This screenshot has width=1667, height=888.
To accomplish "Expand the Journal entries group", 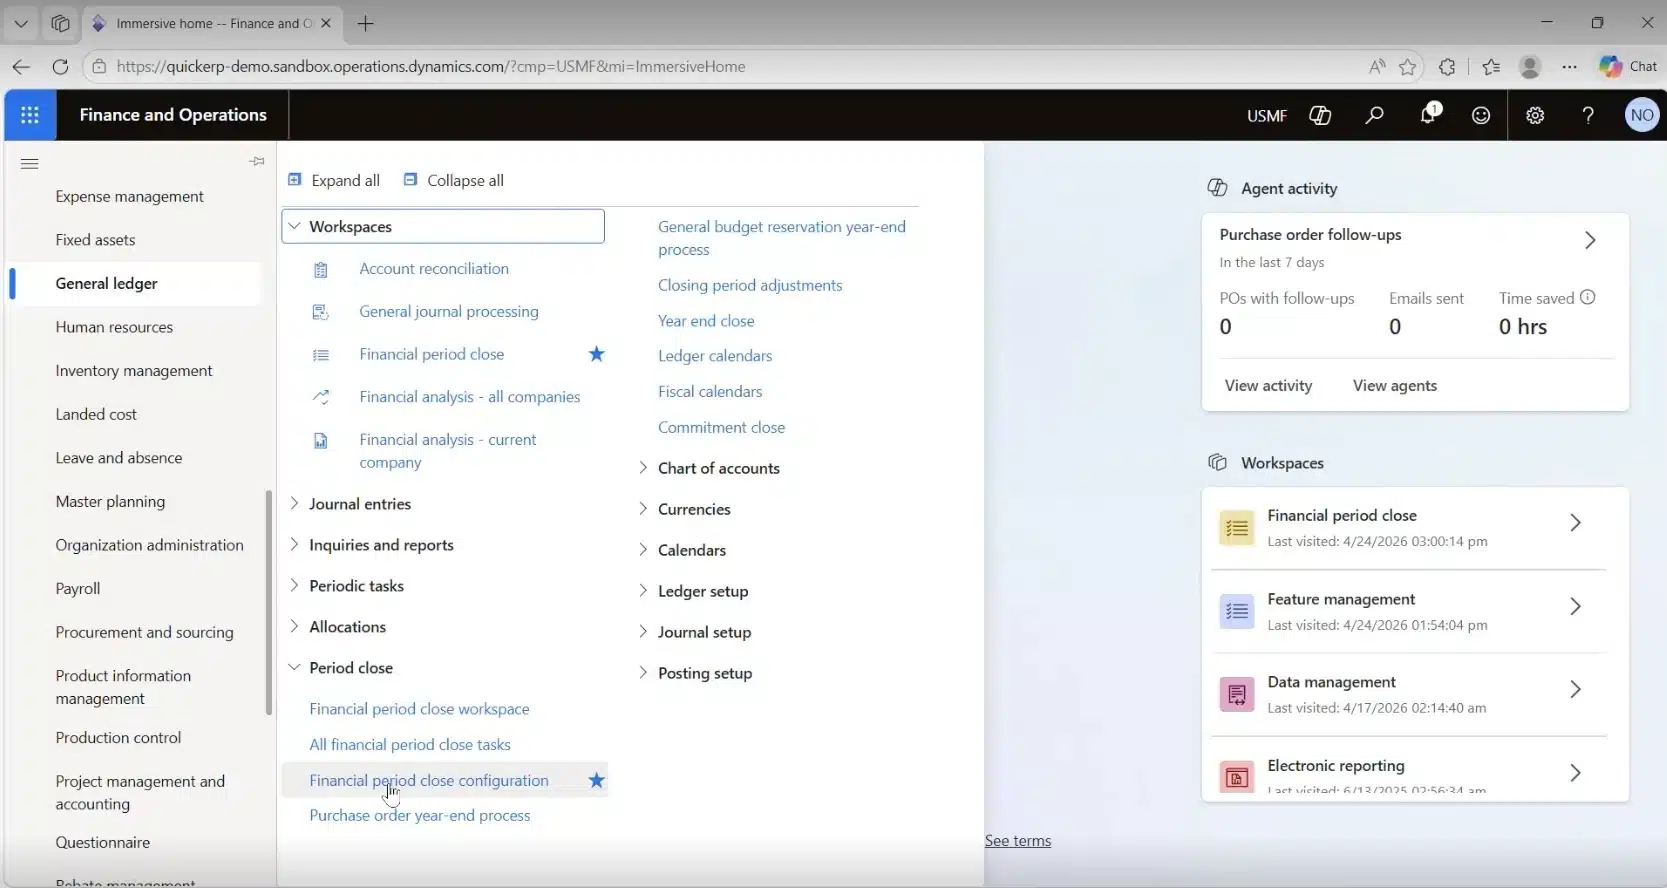I will pyautogui.click(x=294, y=503).
